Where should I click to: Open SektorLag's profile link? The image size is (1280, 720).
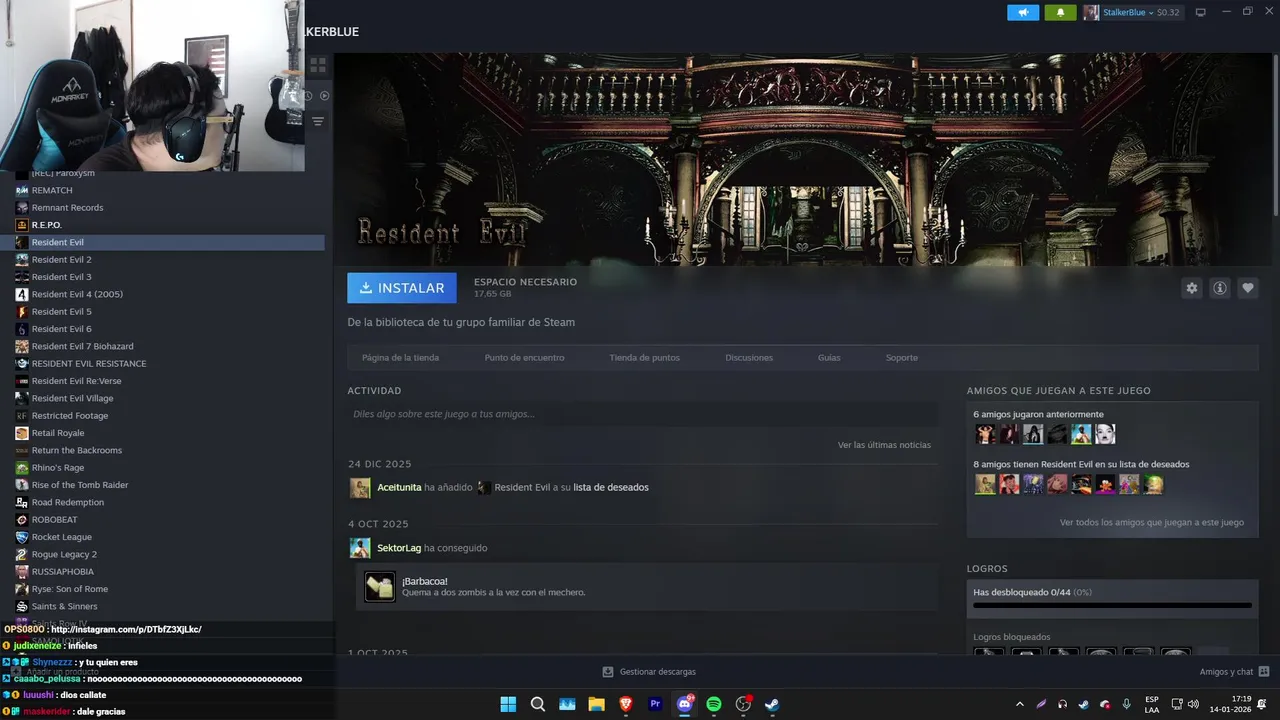(399, 548)
